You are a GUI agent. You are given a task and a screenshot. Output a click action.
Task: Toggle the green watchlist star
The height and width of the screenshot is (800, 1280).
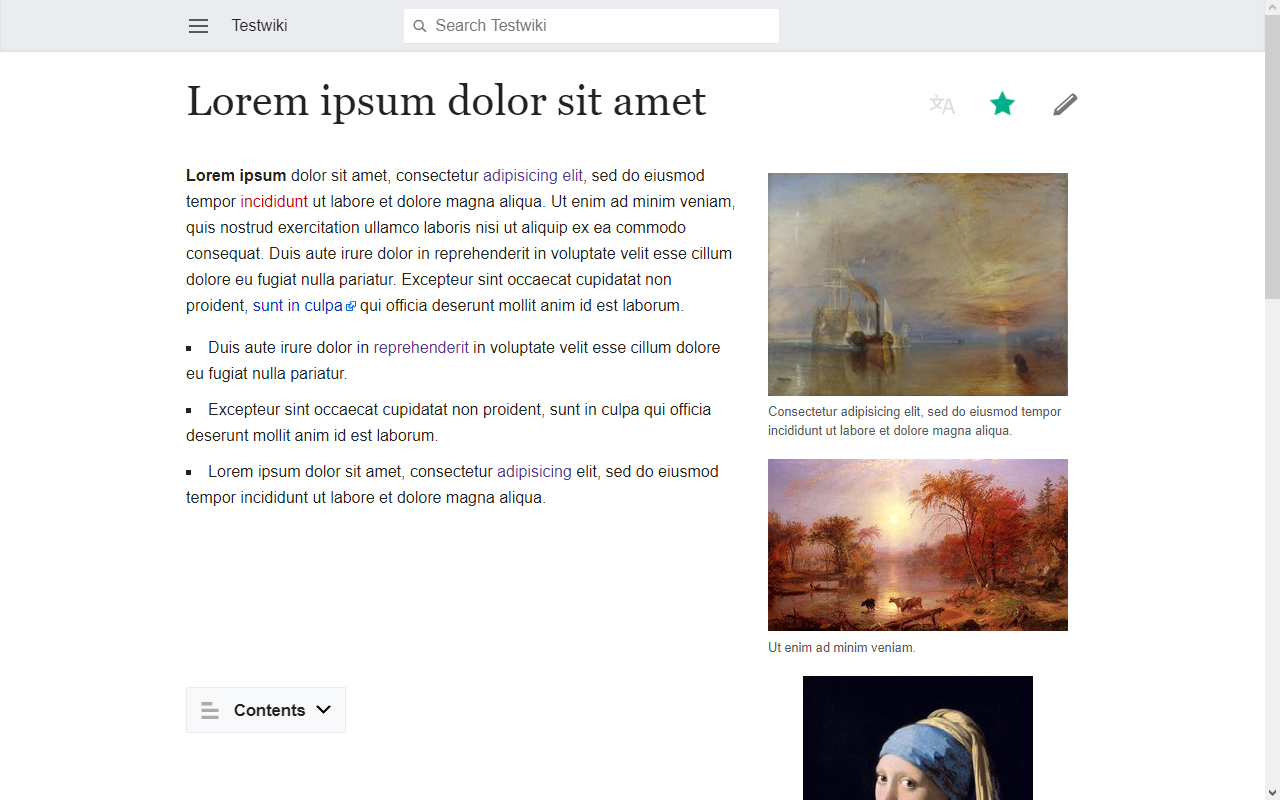[x=1002, y=104]
